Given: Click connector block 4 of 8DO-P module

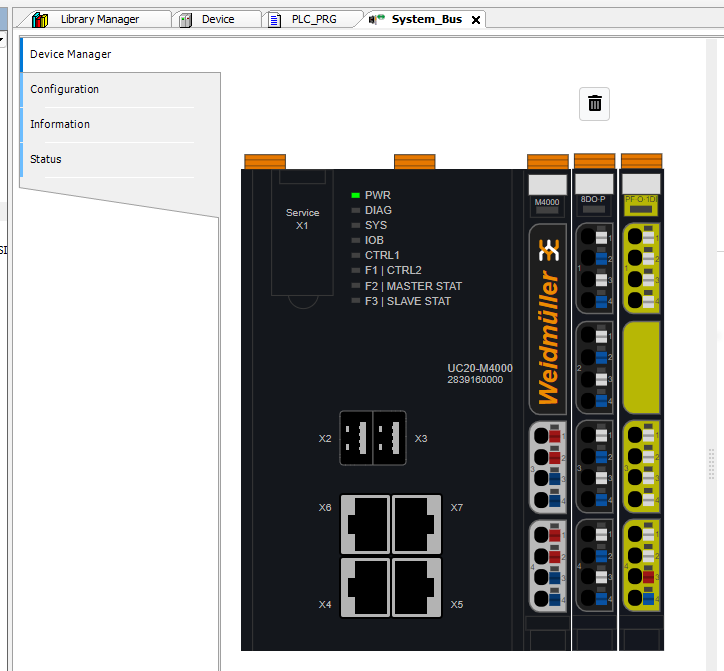Looking at the screenshot, I should (x=595, y=566).
